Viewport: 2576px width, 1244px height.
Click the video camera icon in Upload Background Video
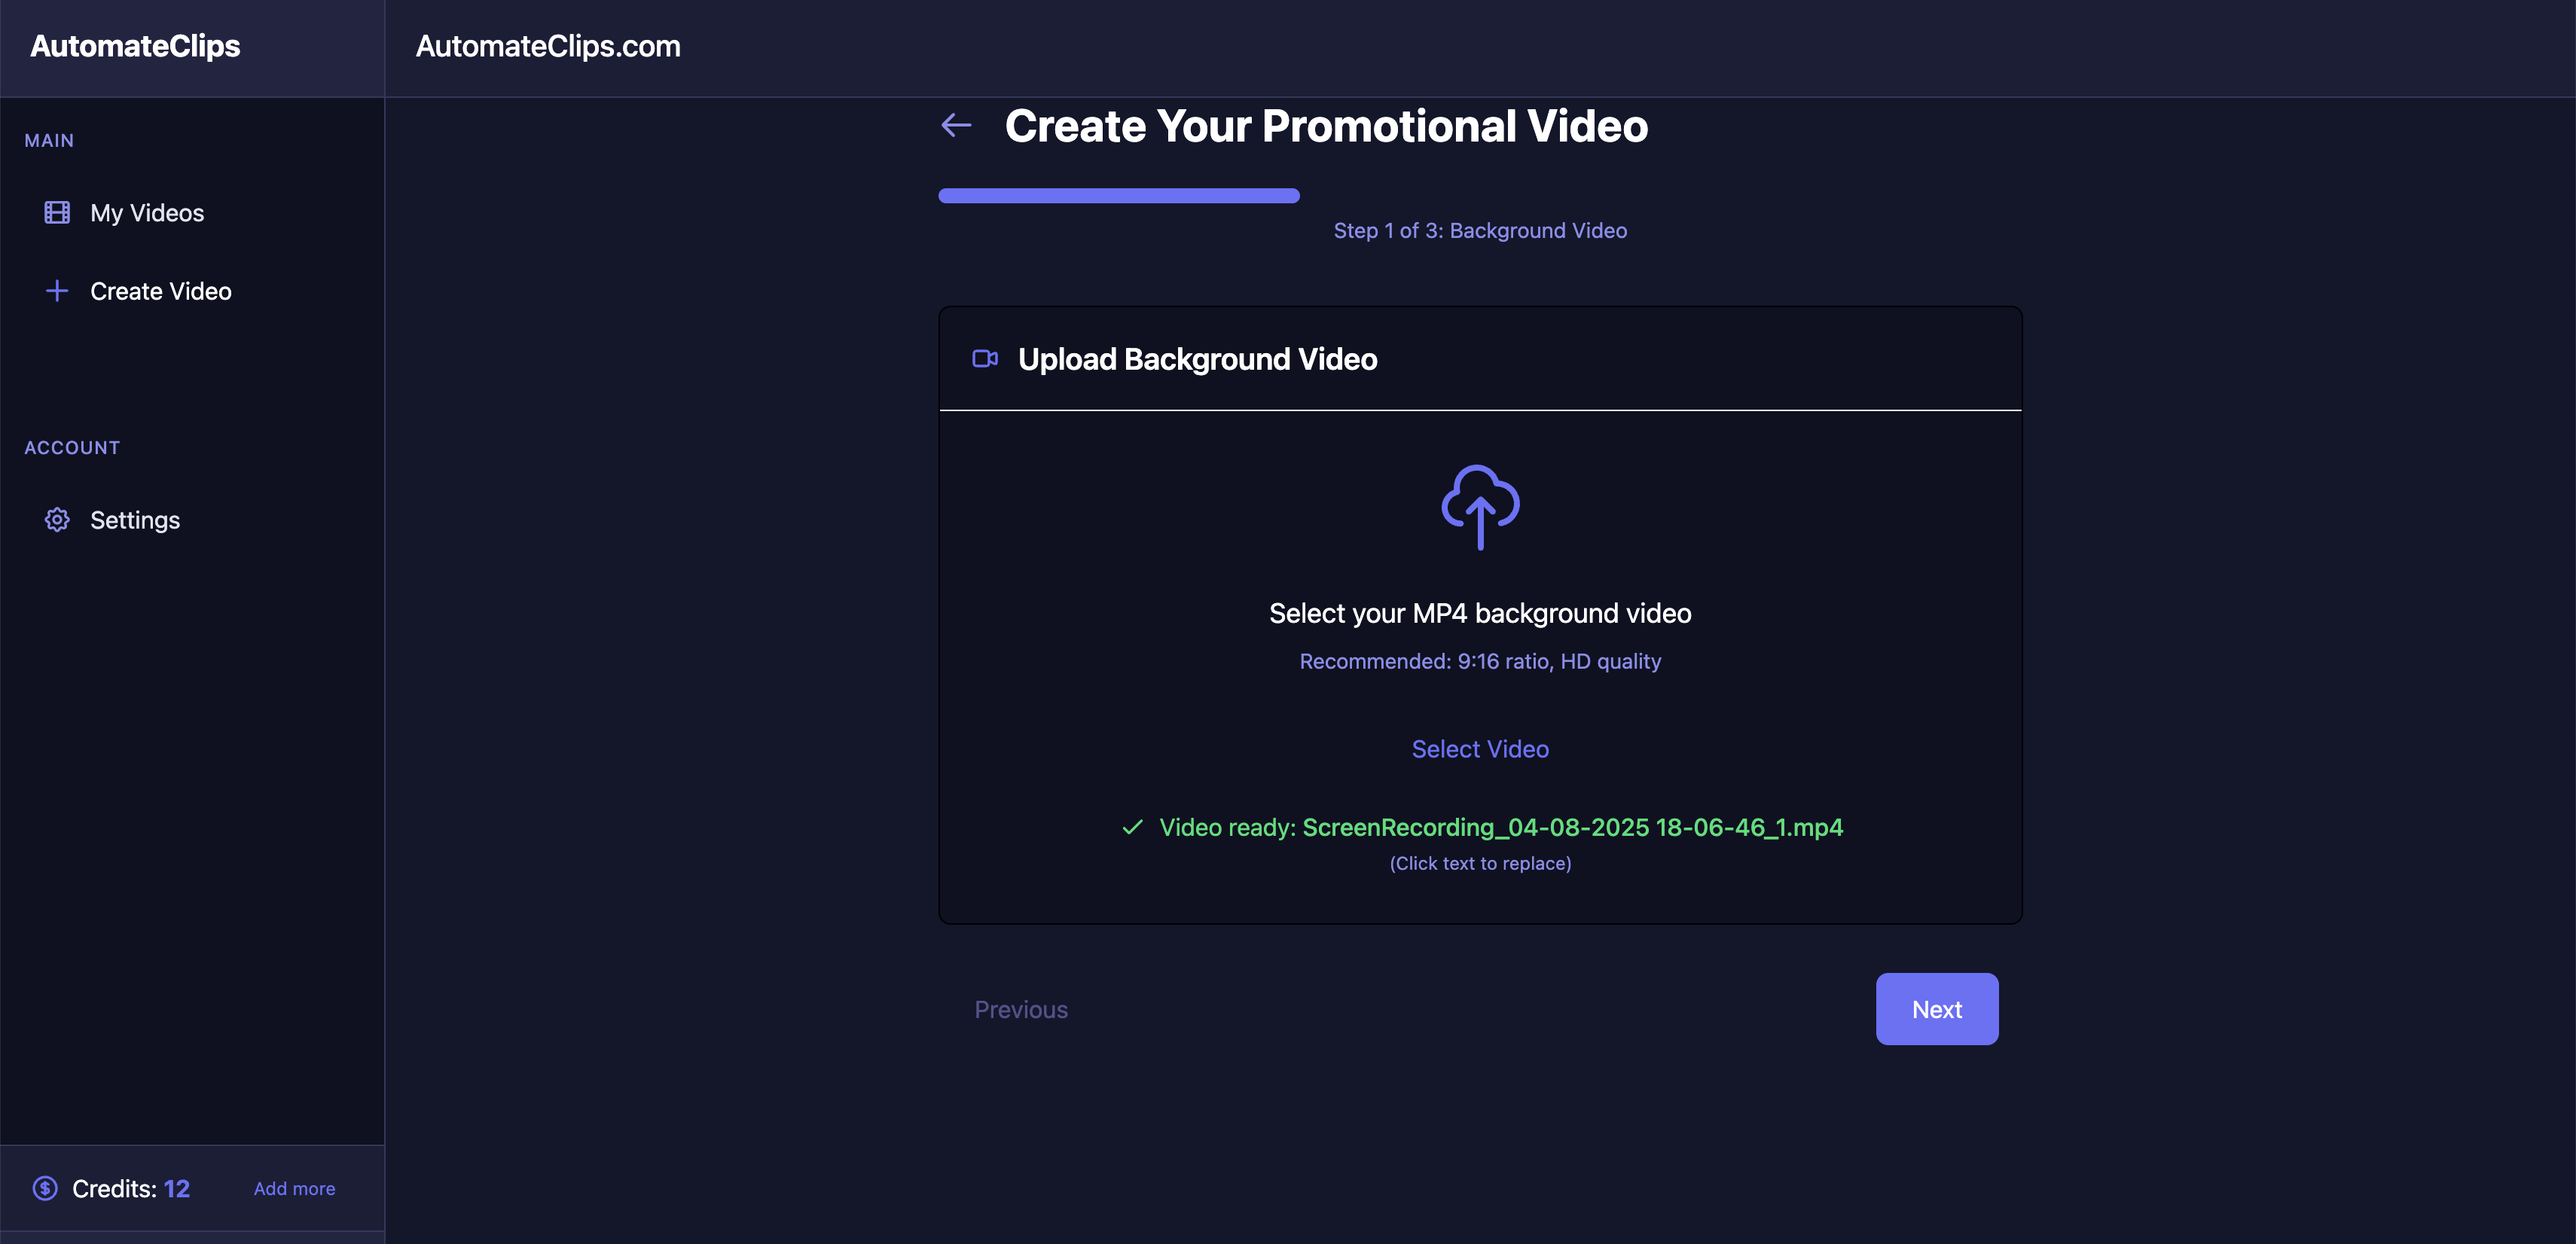[985, 358]
